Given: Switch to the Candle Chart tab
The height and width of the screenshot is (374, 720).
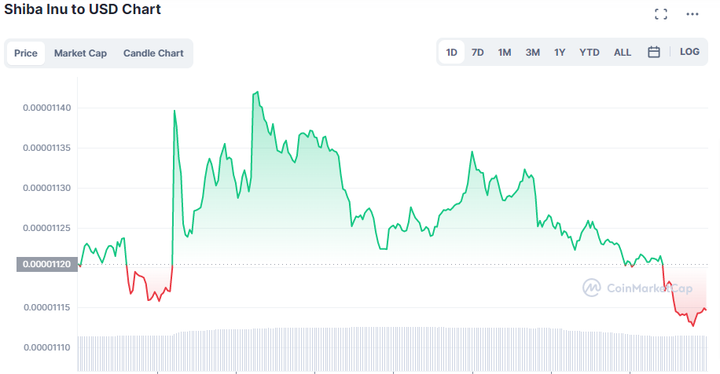Looking at the screenshot, I should [153, 53].
